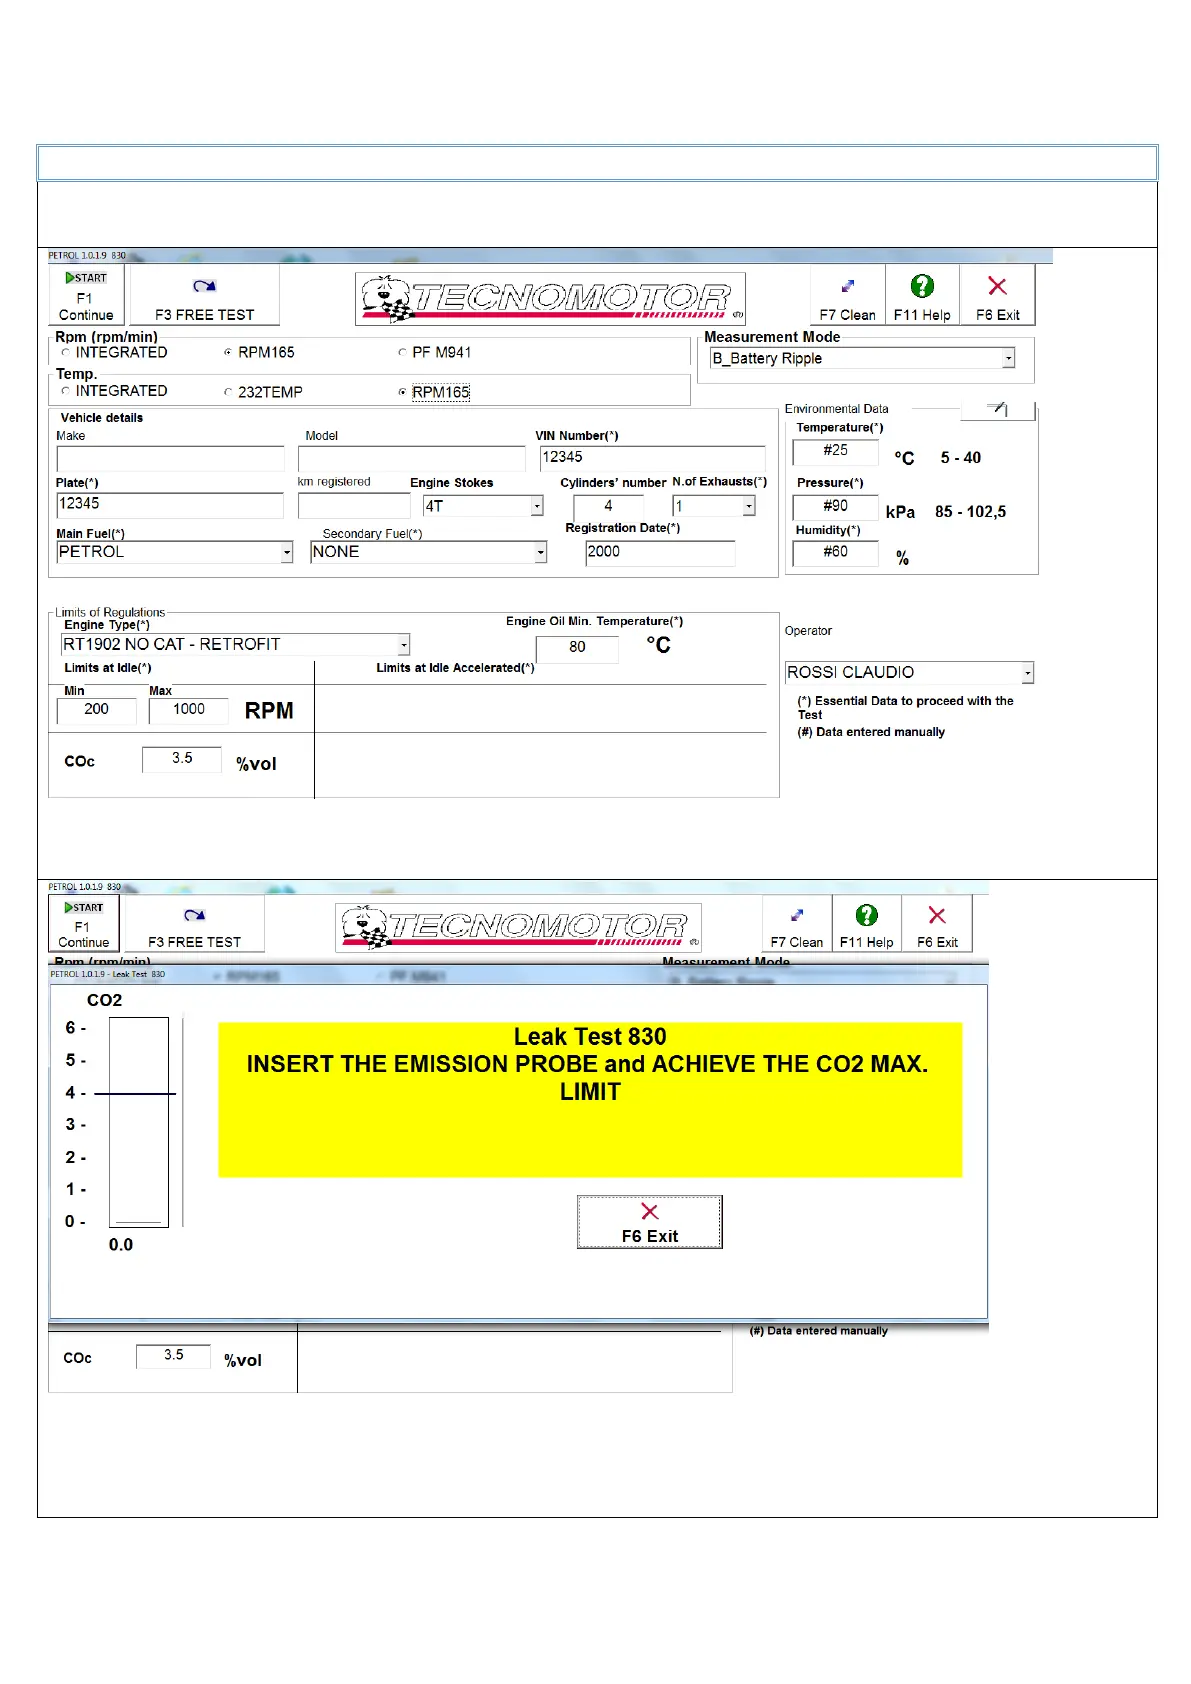Click idle Min RPM field 200
The width and height of the screenshot is (1191, 1684).
[97, 710]
